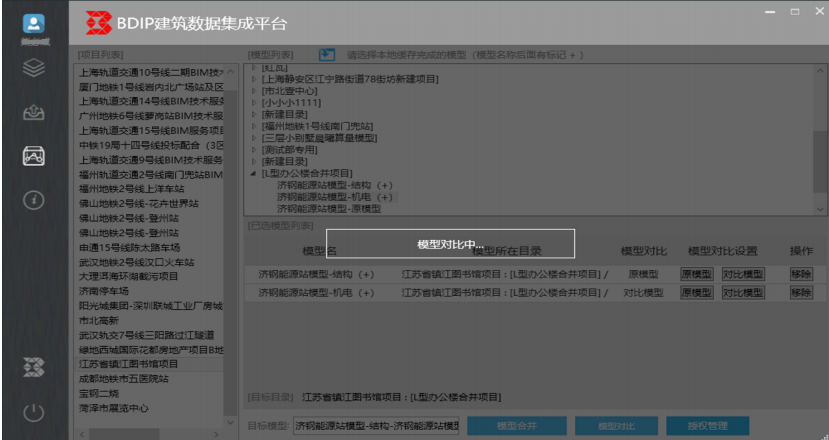Maximize the BDIP window
The image size is (829, 440).
click(795, 12)
